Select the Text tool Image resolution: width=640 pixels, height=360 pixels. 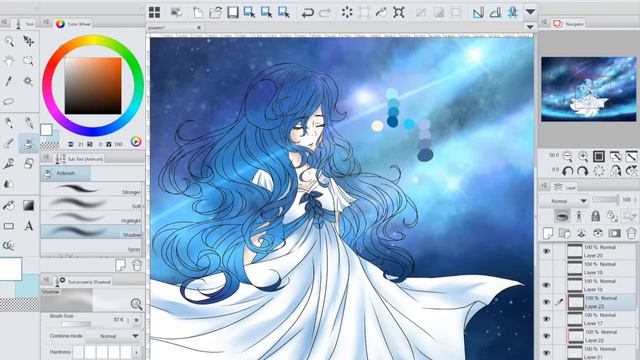(x=28, y=226)
